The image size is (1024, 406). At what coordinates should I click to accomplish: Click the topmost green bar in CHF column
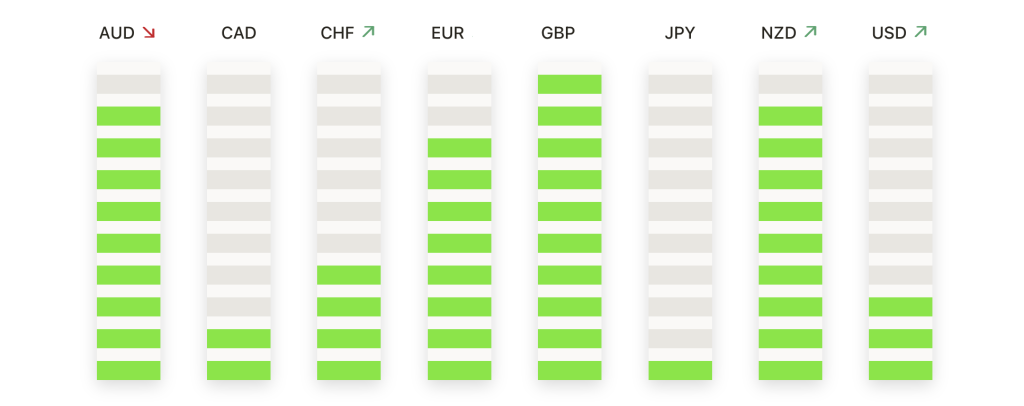(349, 275)
